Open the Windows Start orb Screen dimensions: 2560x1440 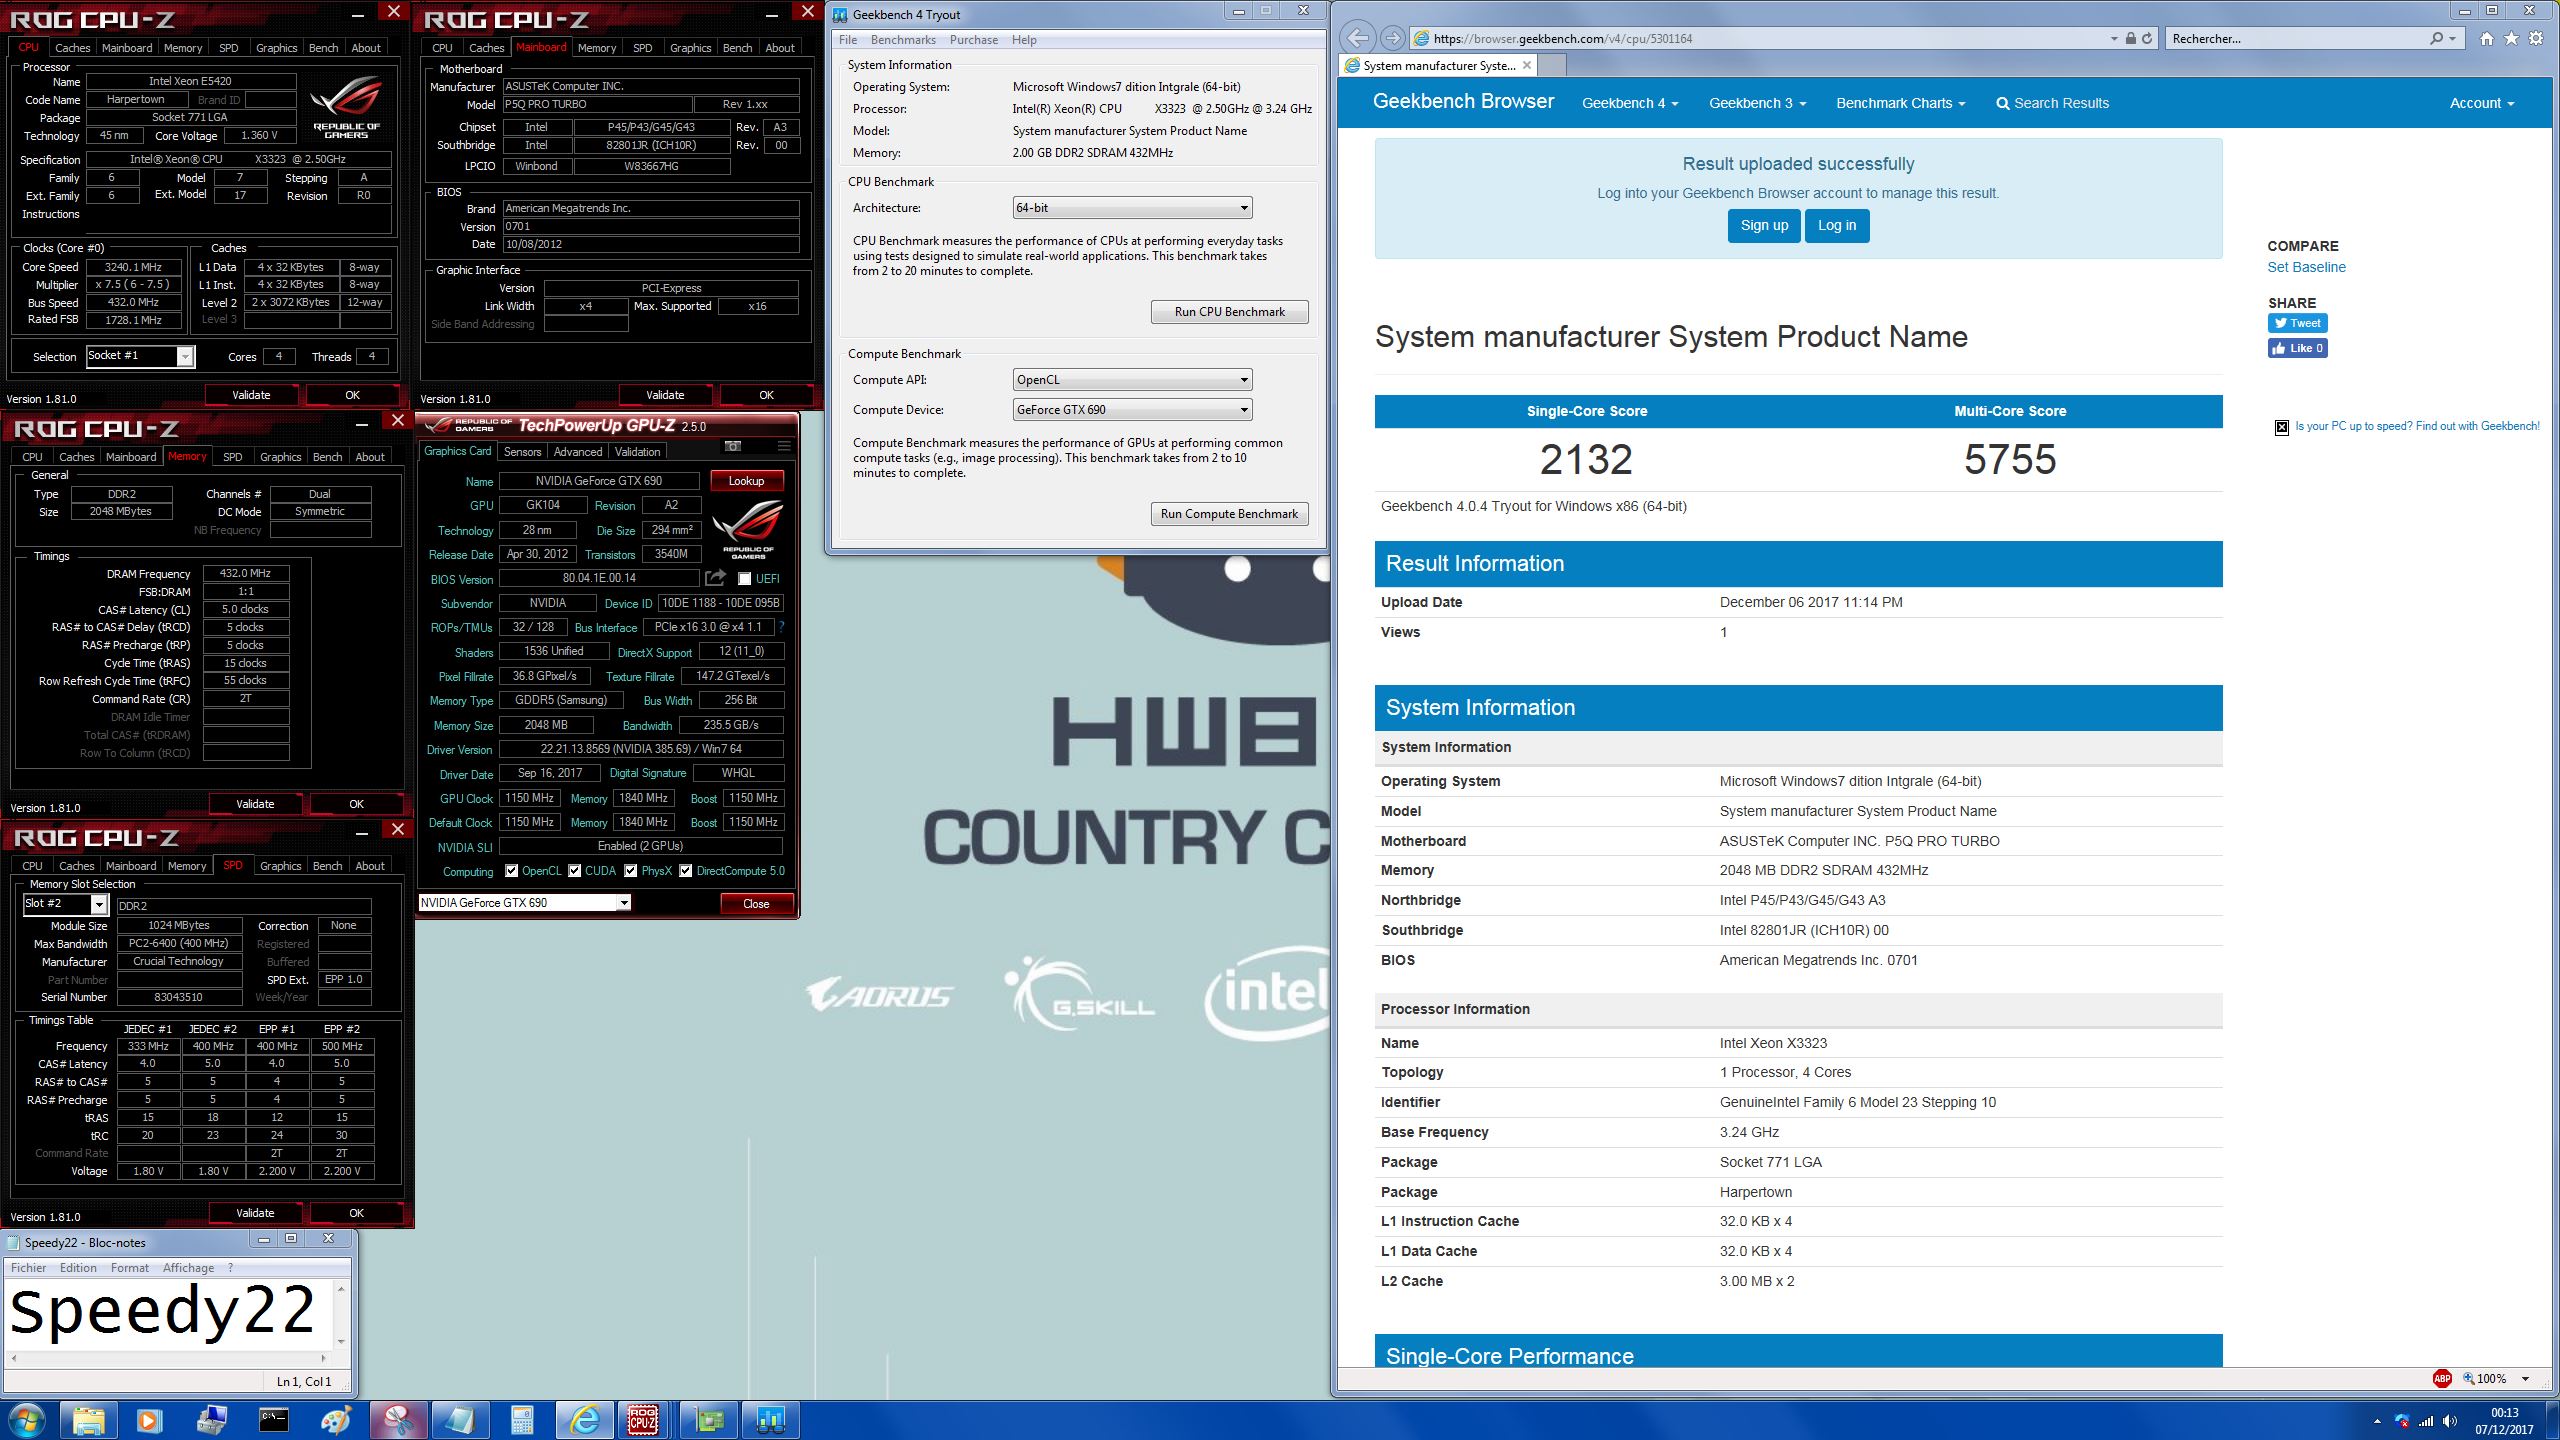point(27,1420)
